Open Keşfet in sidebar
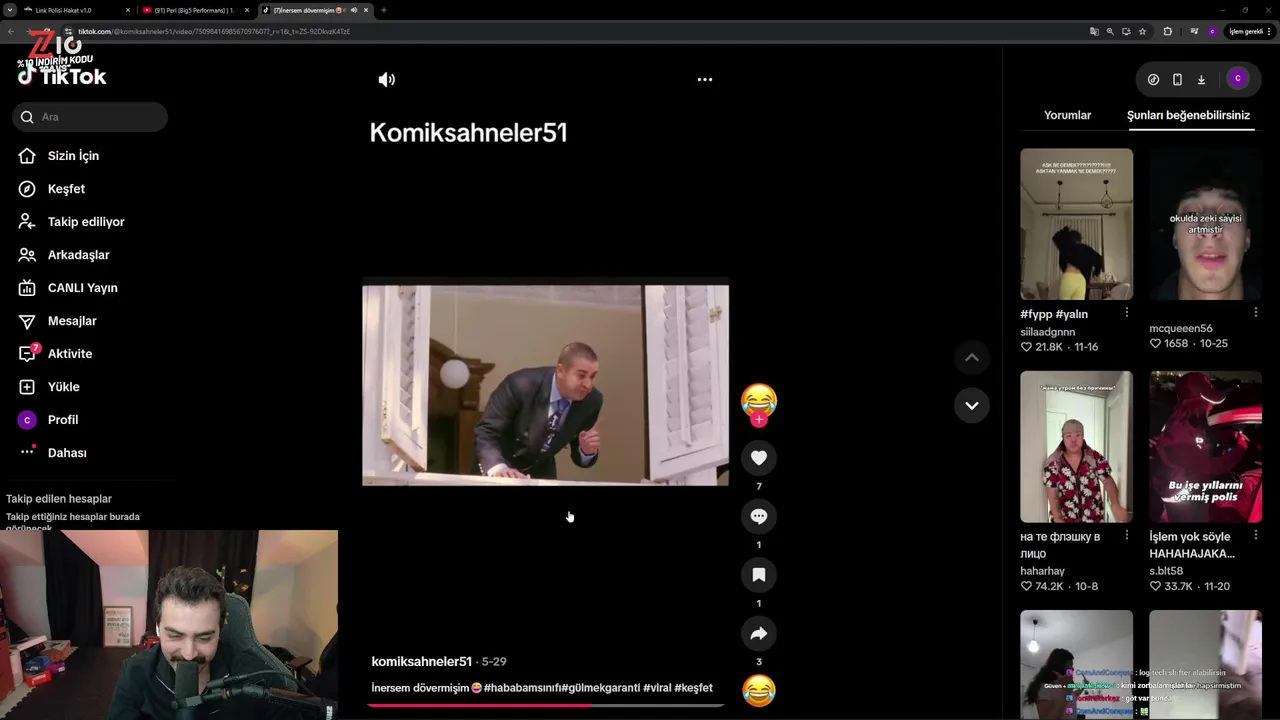The width and height of the screenshot is (1280, 720). pos(66,189)
